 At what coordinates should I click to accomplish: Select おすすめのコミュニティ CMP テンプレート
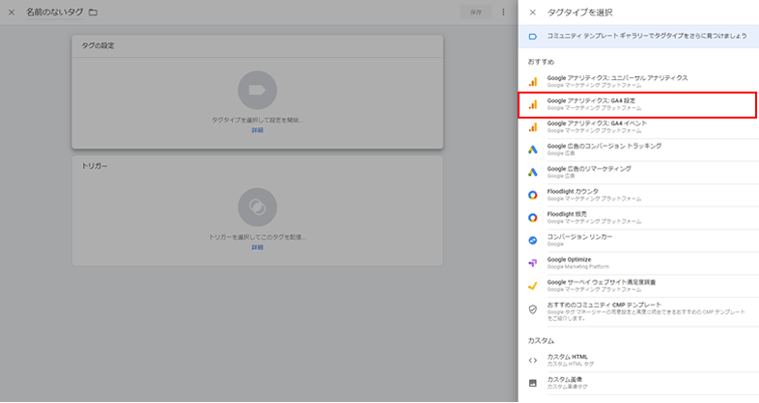[x=638, y=312]
